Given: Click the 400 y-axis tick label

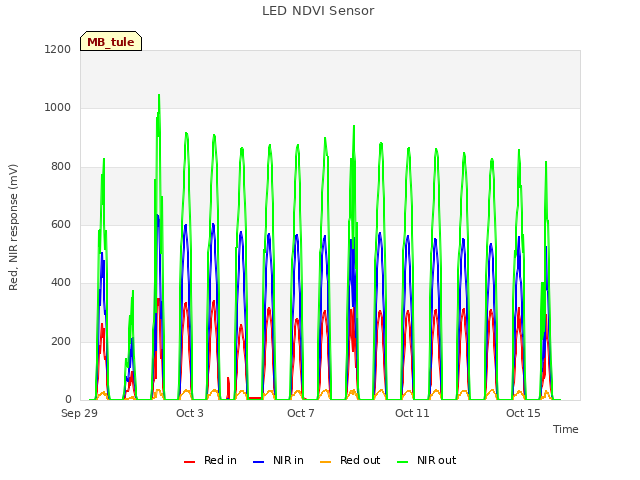Looking at the screenshot, I should coord(61,282).
